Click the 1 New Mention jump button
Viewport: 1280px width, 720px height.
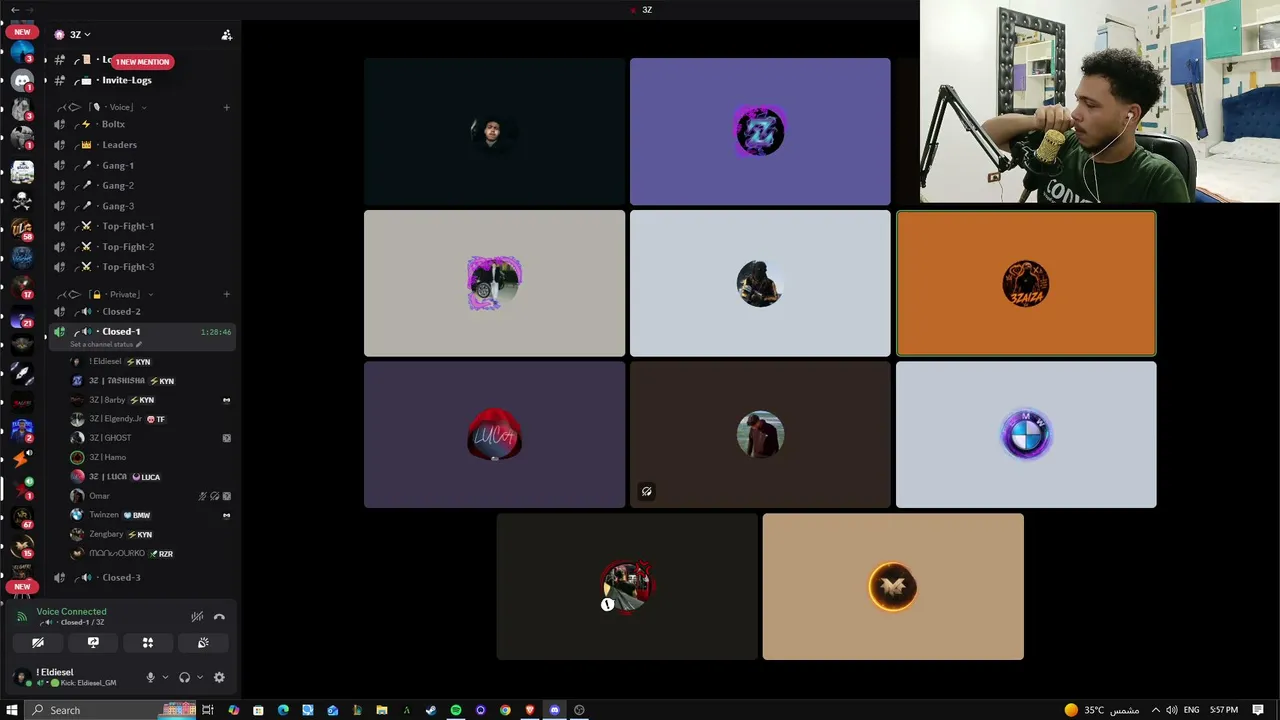[142, 62]
